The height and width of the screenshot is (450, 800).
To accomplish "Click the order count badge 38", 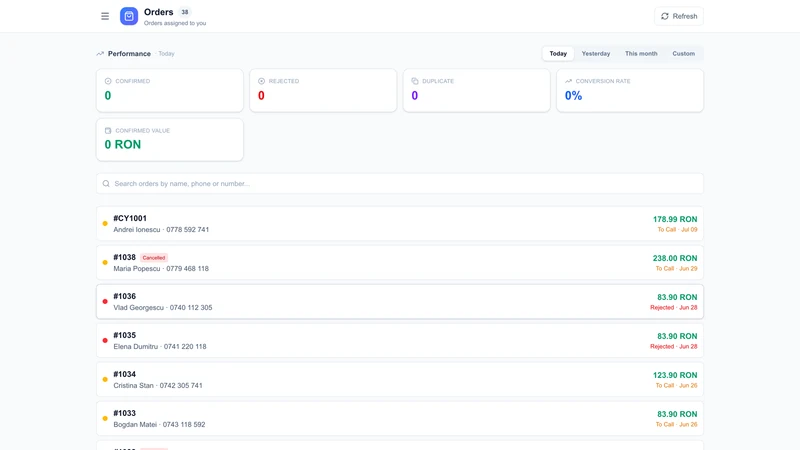I will coord(185,12).
